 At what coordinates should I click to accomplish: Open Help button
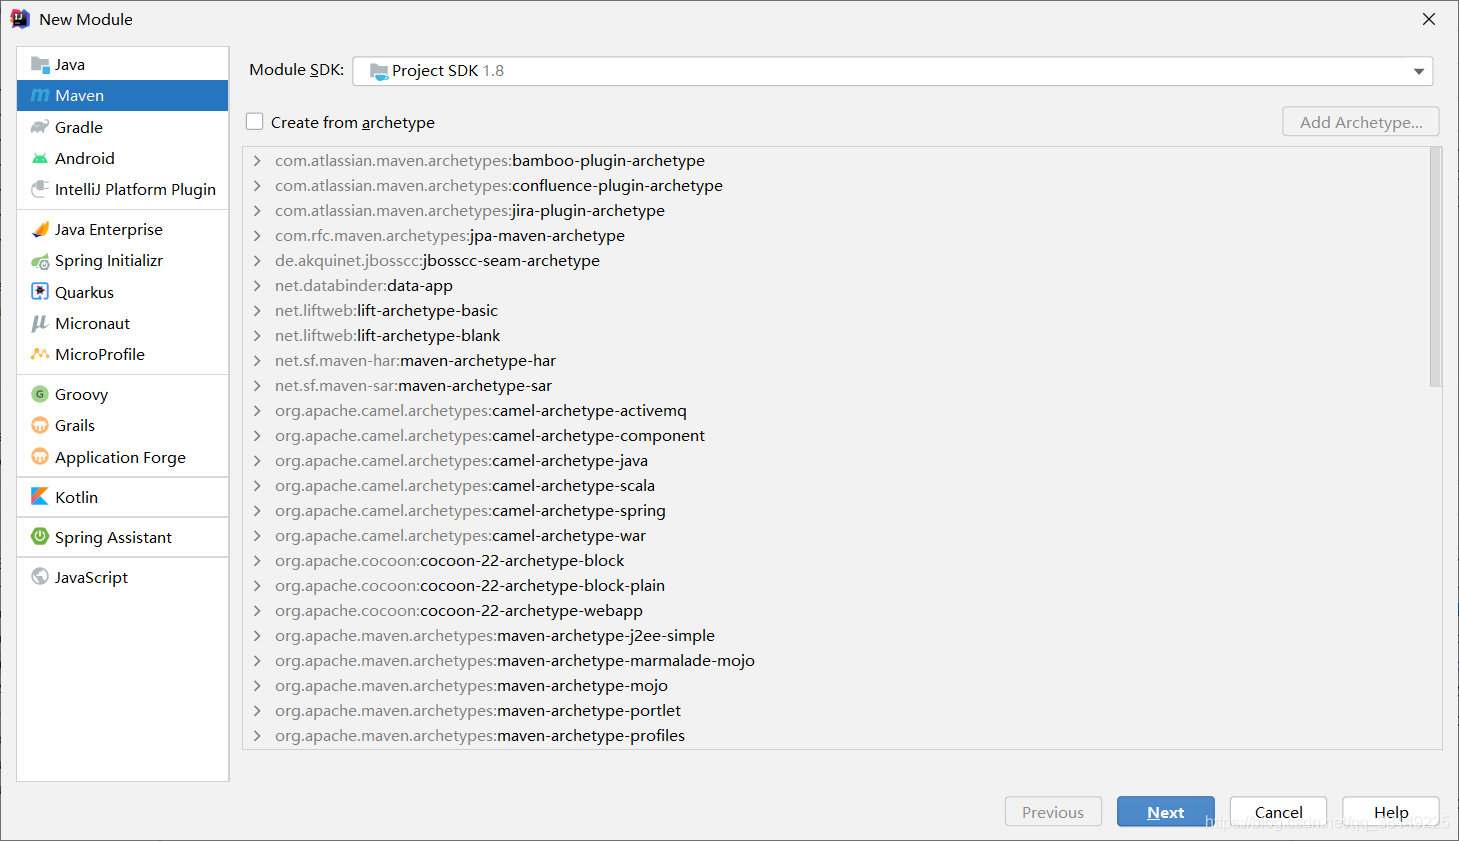click(1391, 812)
